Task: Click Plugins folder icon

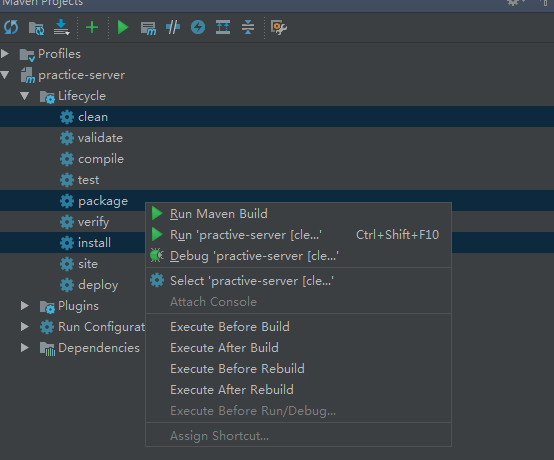Action: point(47,307)
